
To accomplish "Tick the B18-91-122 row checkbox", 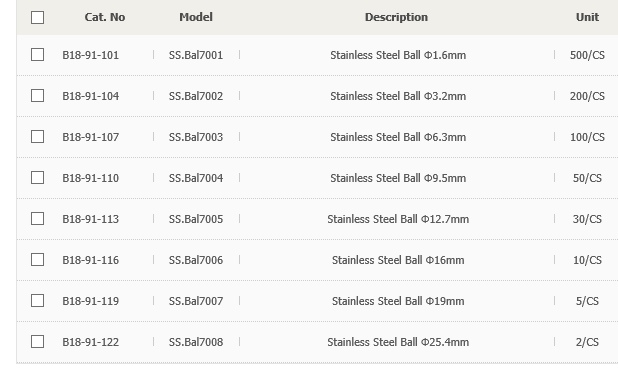I will pos(37,341).
